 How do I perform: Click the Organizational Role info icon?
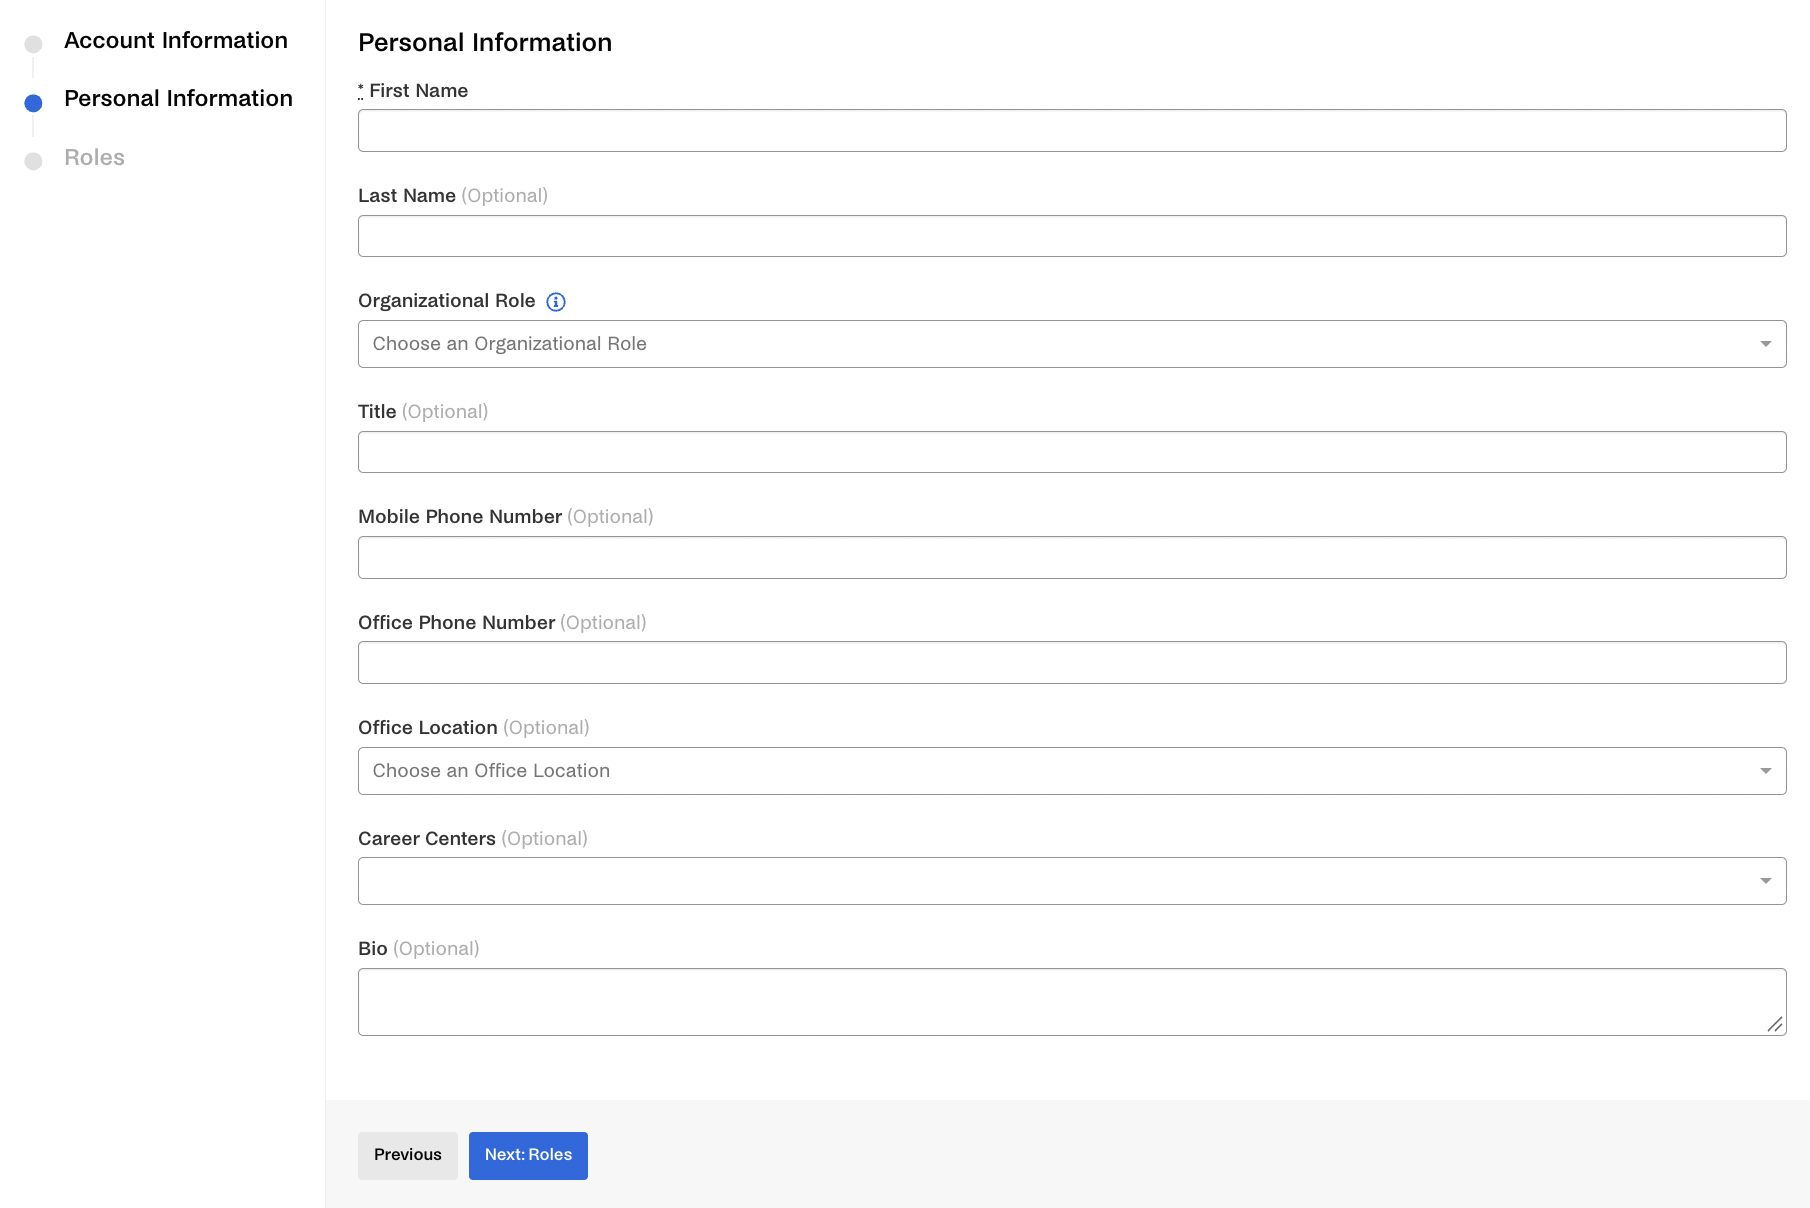point(556,302)
